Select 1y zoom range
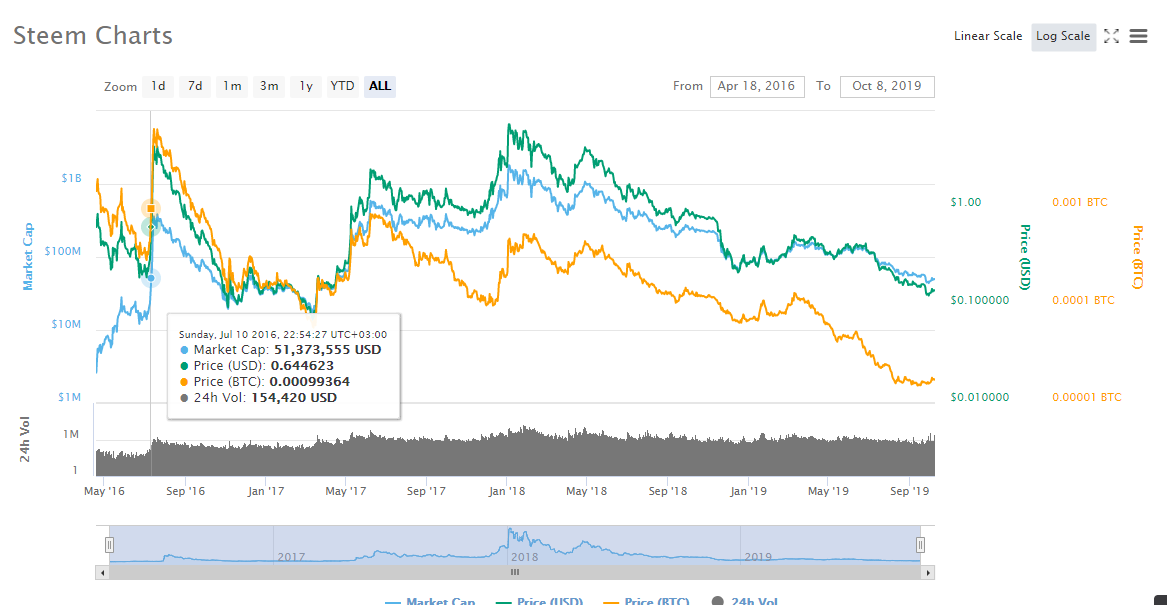 306,86
